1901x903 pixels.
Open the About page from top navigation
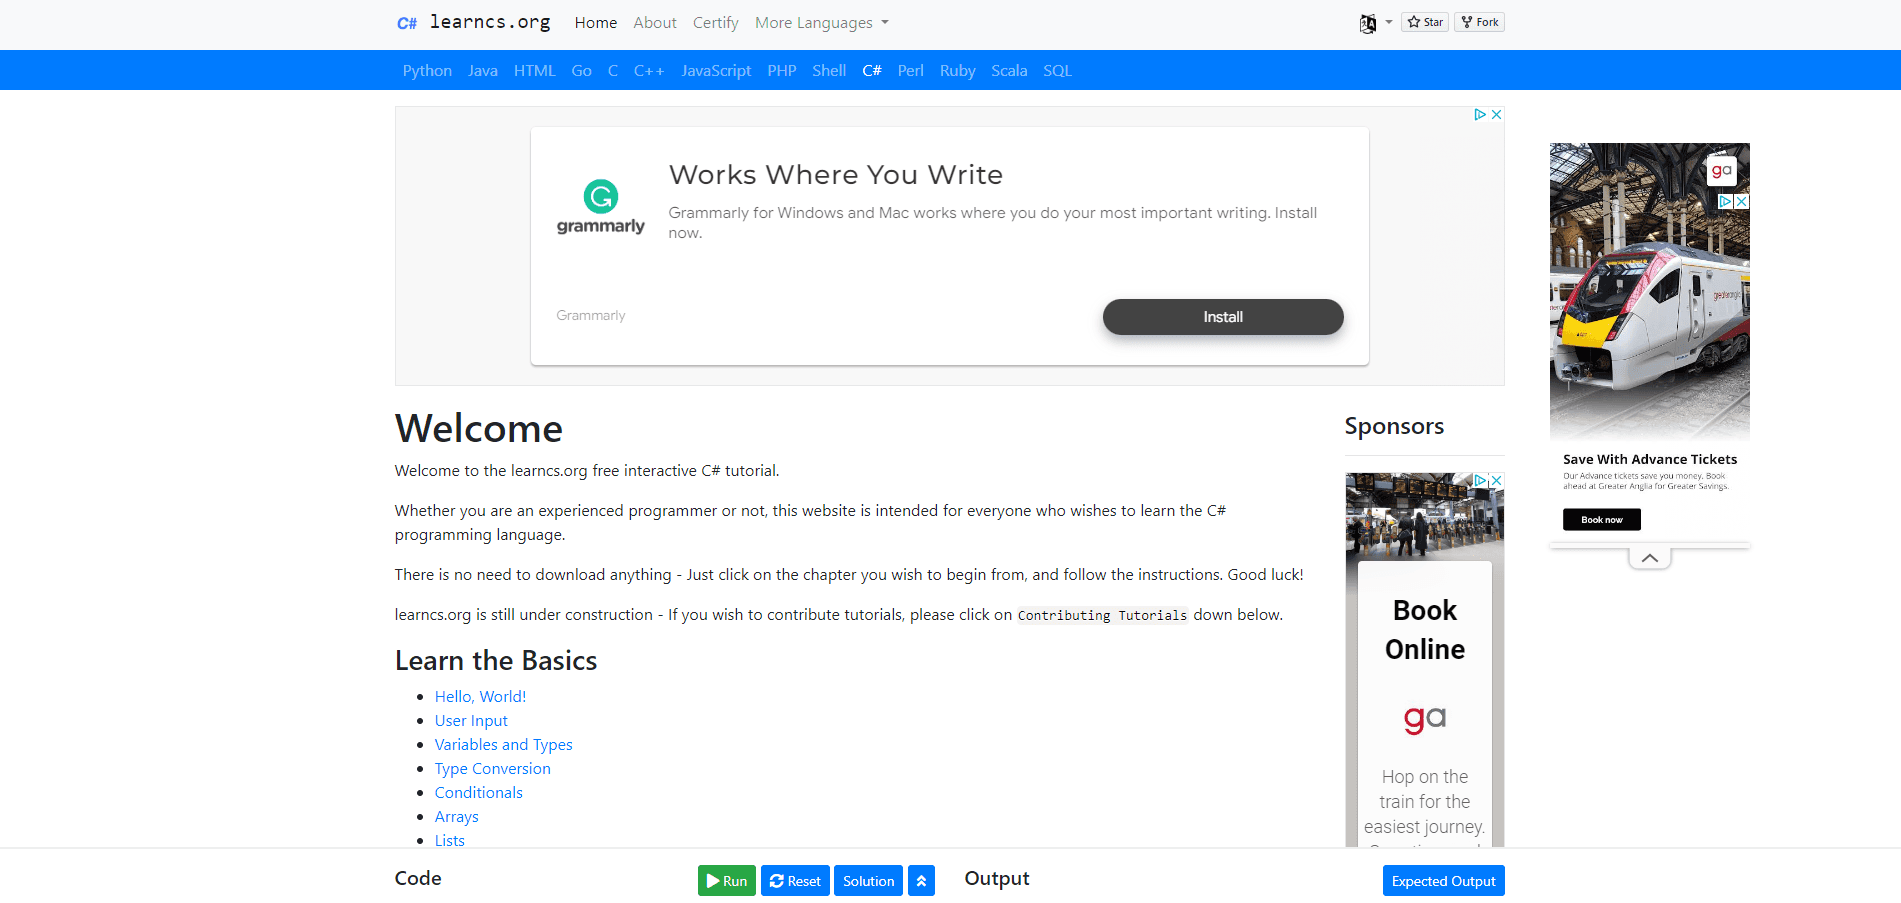(654, 23)
